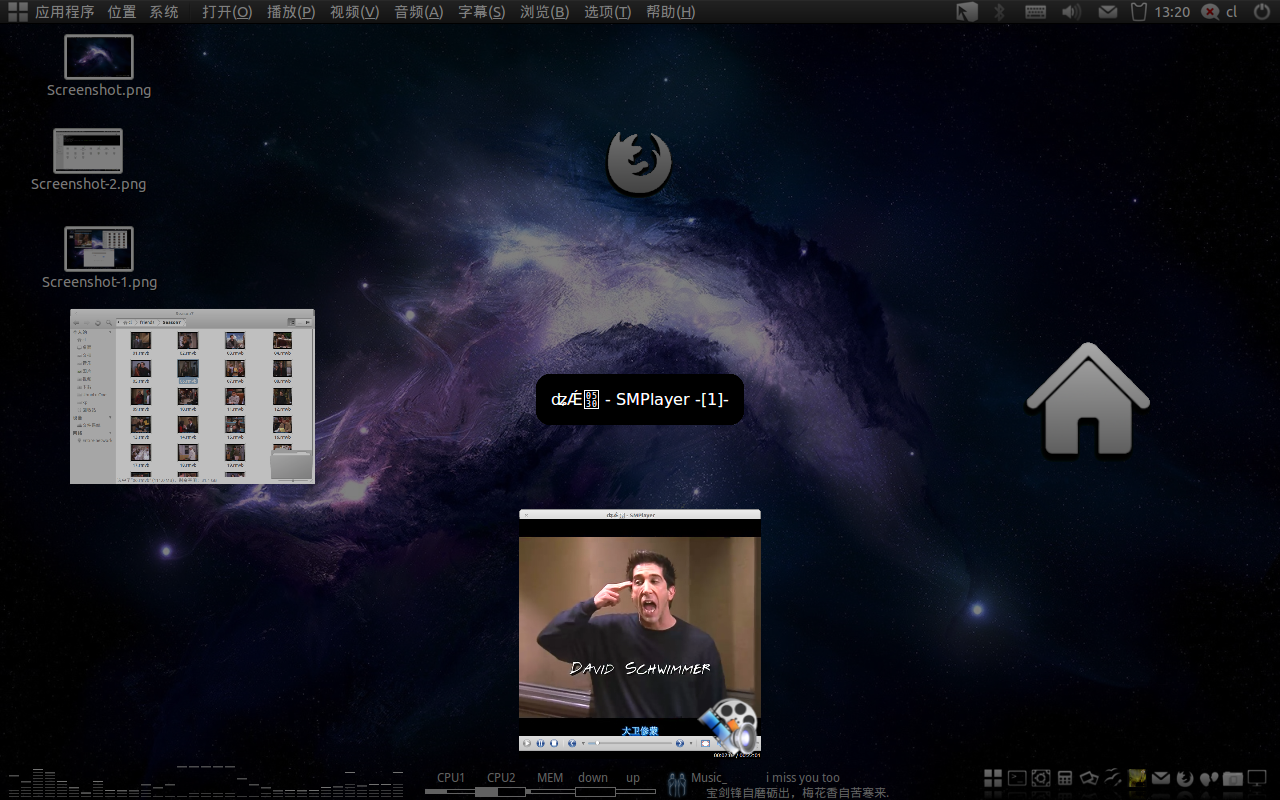Open the folder icon in bottom dock

(x=1233, y=778)
